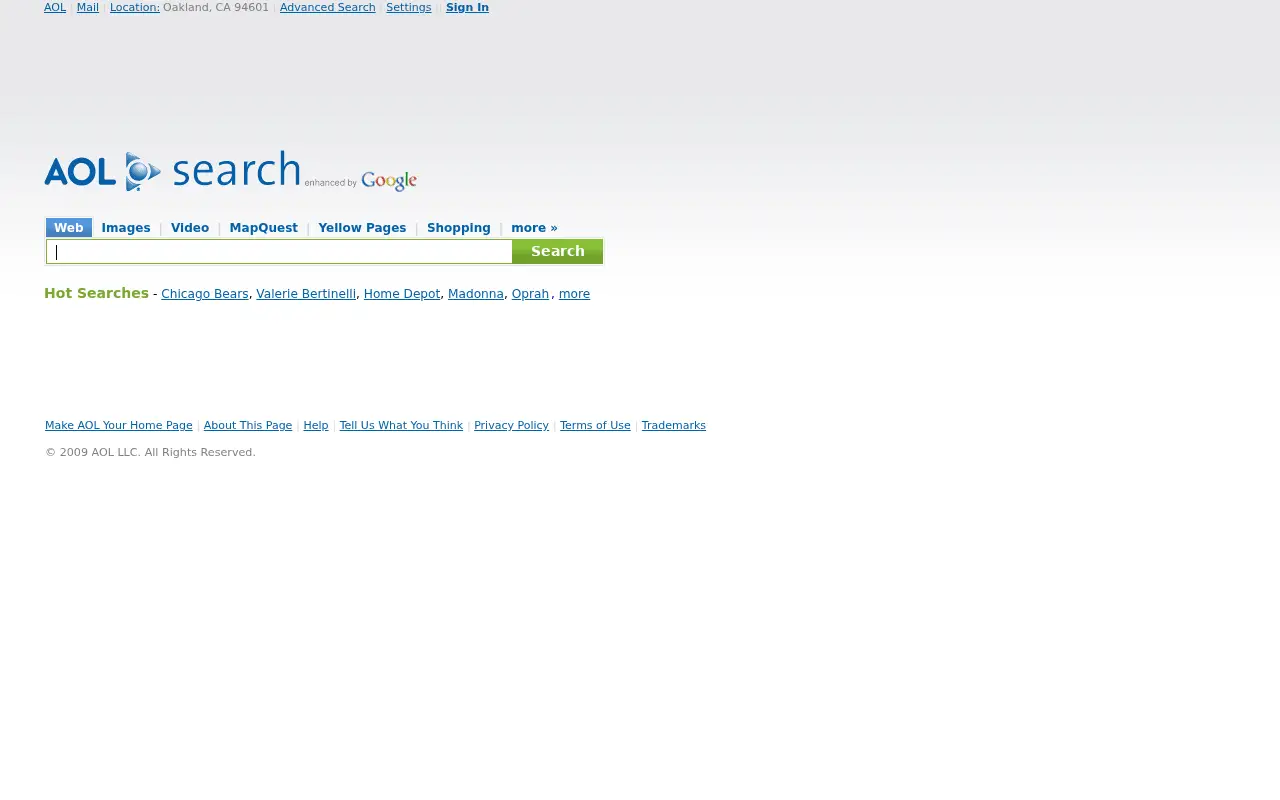Switch to the Video tab
The image size is (1280, 800).
pyautogui.click(x=190, y=228)
